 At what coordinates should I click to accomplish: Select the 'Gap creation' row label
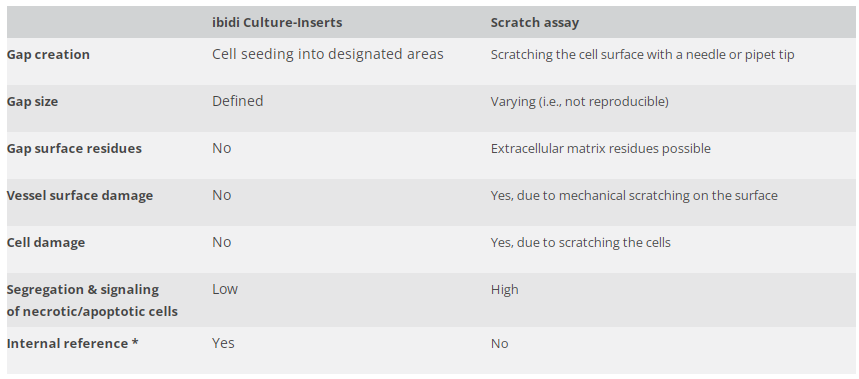point(48,54)
